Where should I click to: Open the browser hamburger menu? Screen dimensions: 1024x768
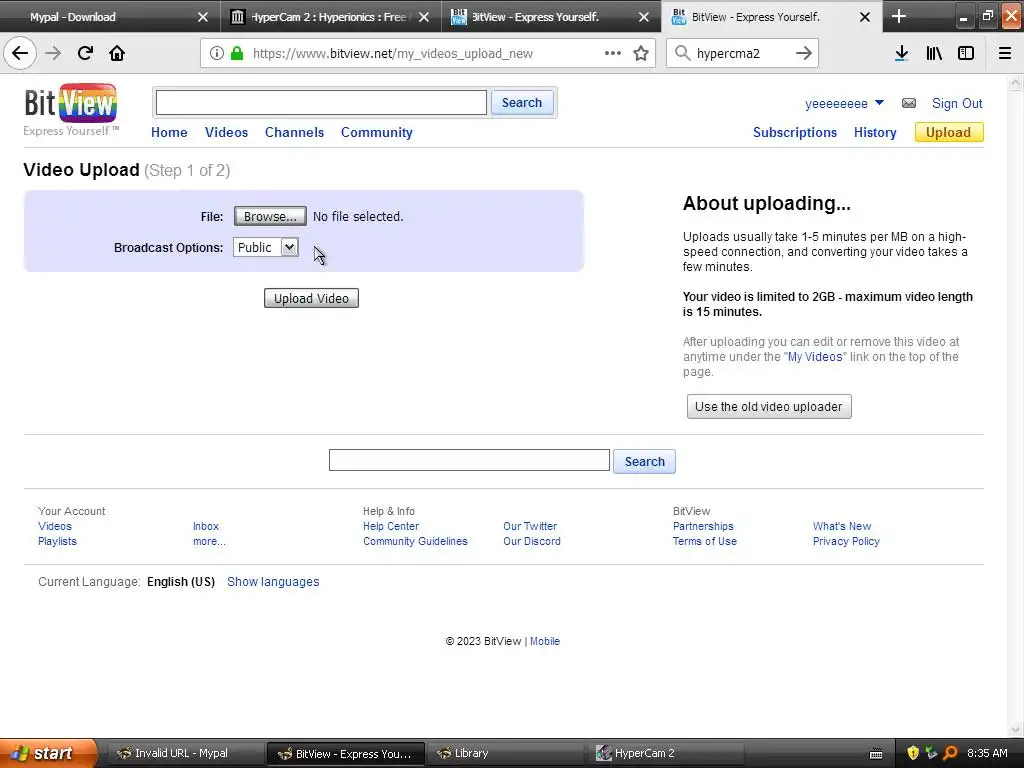click(1004, 53)
